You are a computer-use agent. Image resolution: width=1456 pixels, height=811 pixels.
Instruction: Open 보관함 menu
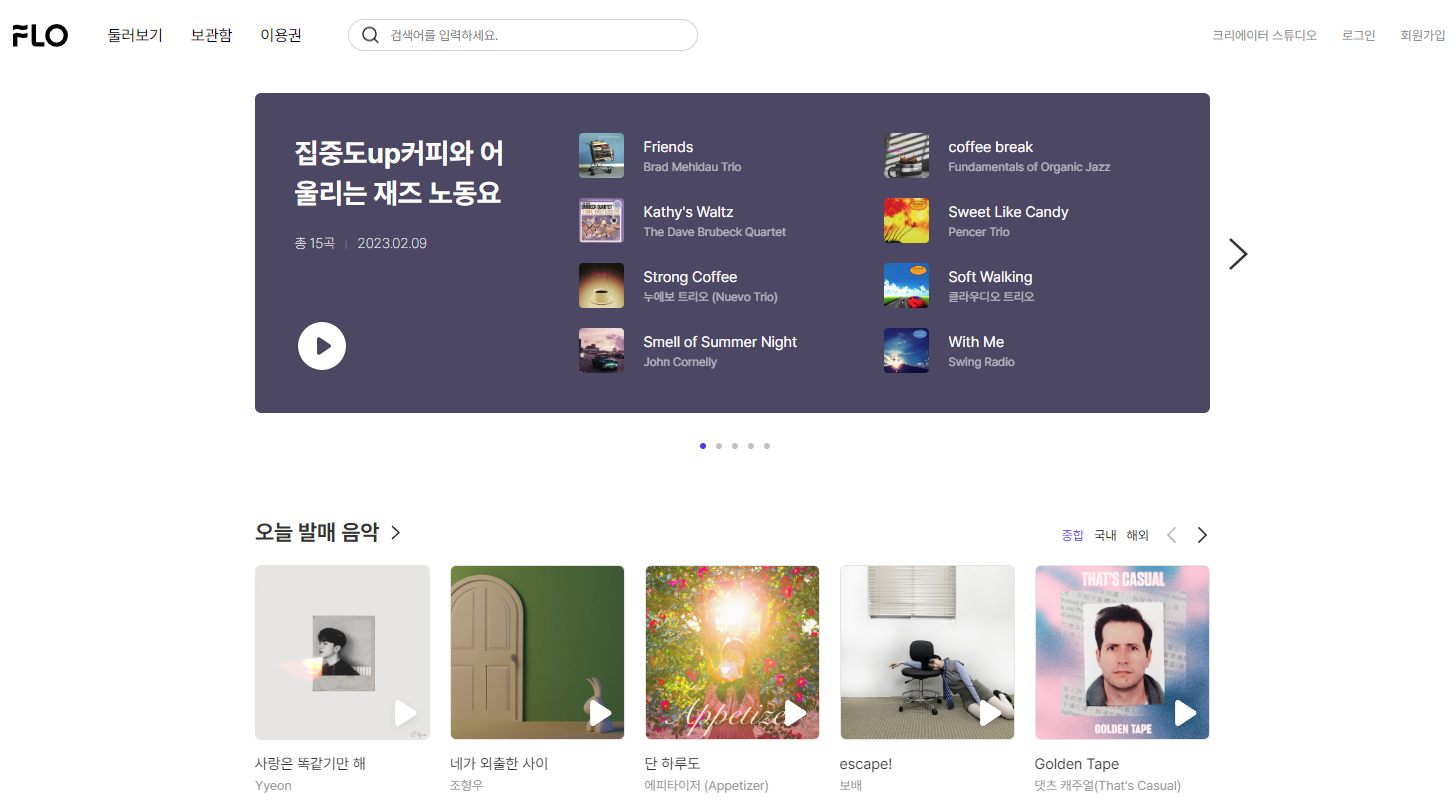(211, 35)
